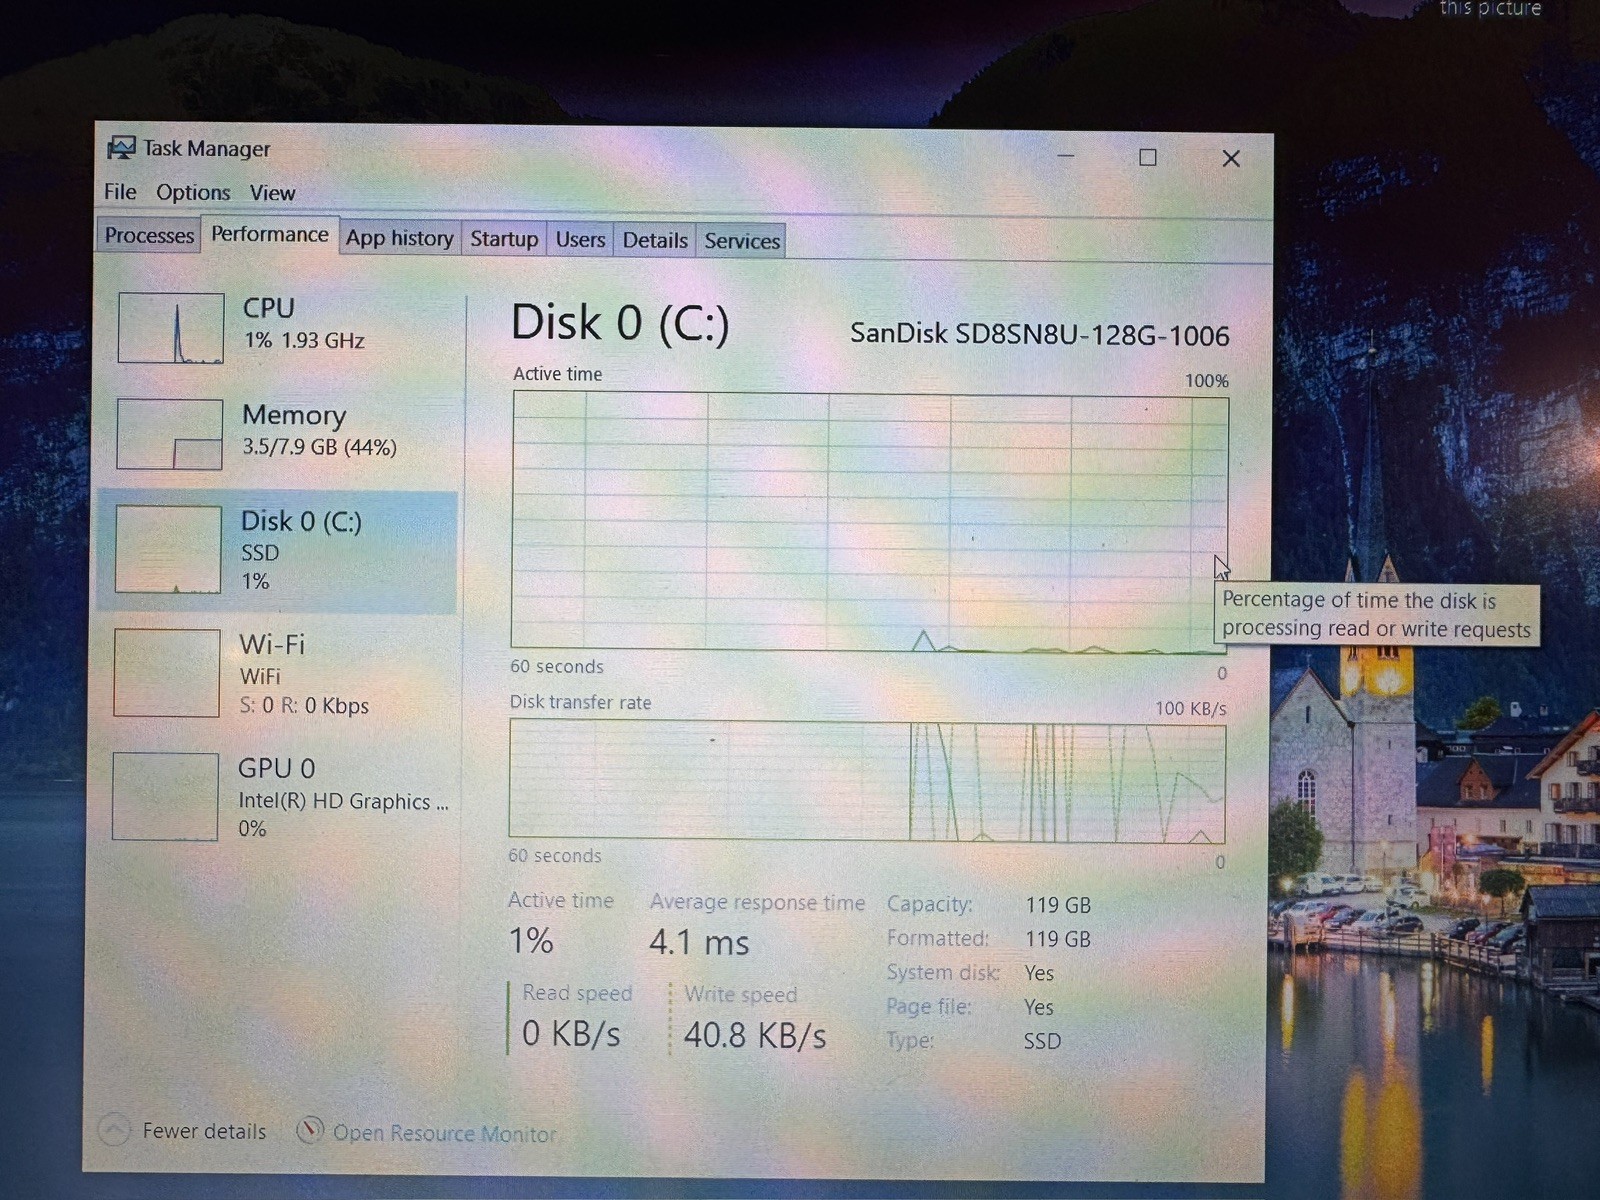Screen dimensions: 1600x1200
Task: Click the 0 KB/s read speed value
Action: tap(571, 1033)
